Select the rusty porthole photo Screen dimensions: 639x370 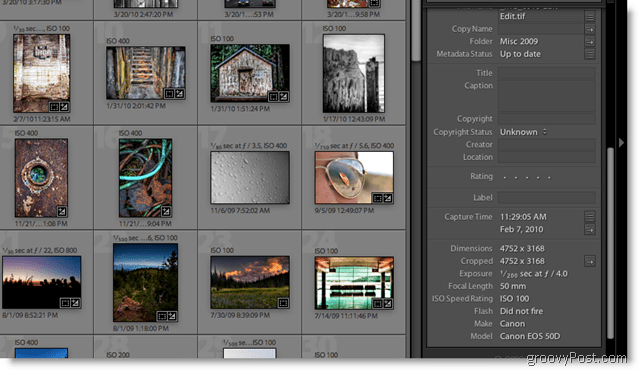tap(42, 178)
